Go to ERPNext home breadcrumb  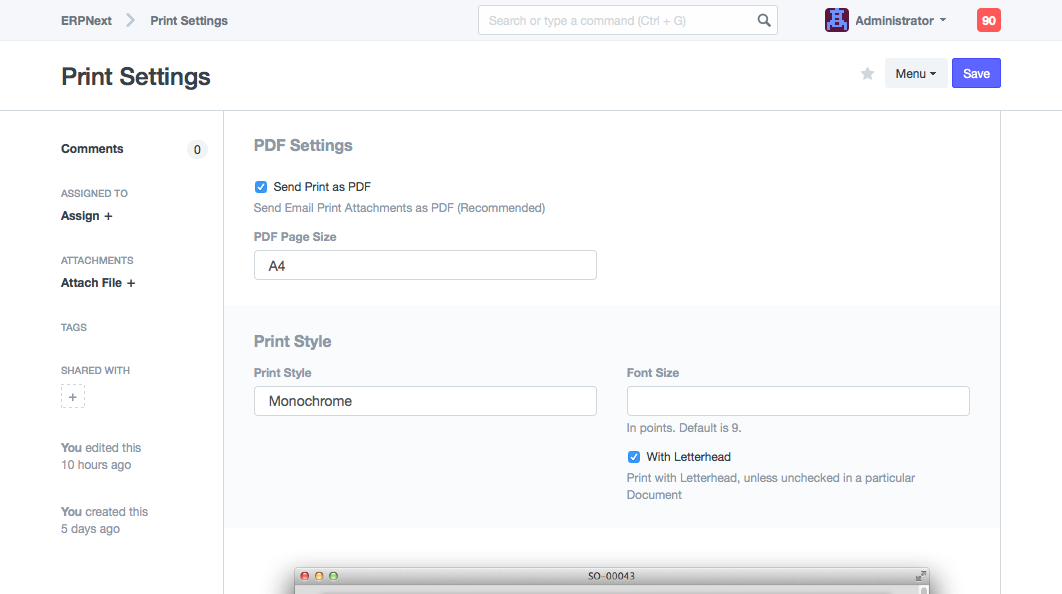tap(86, 20)
